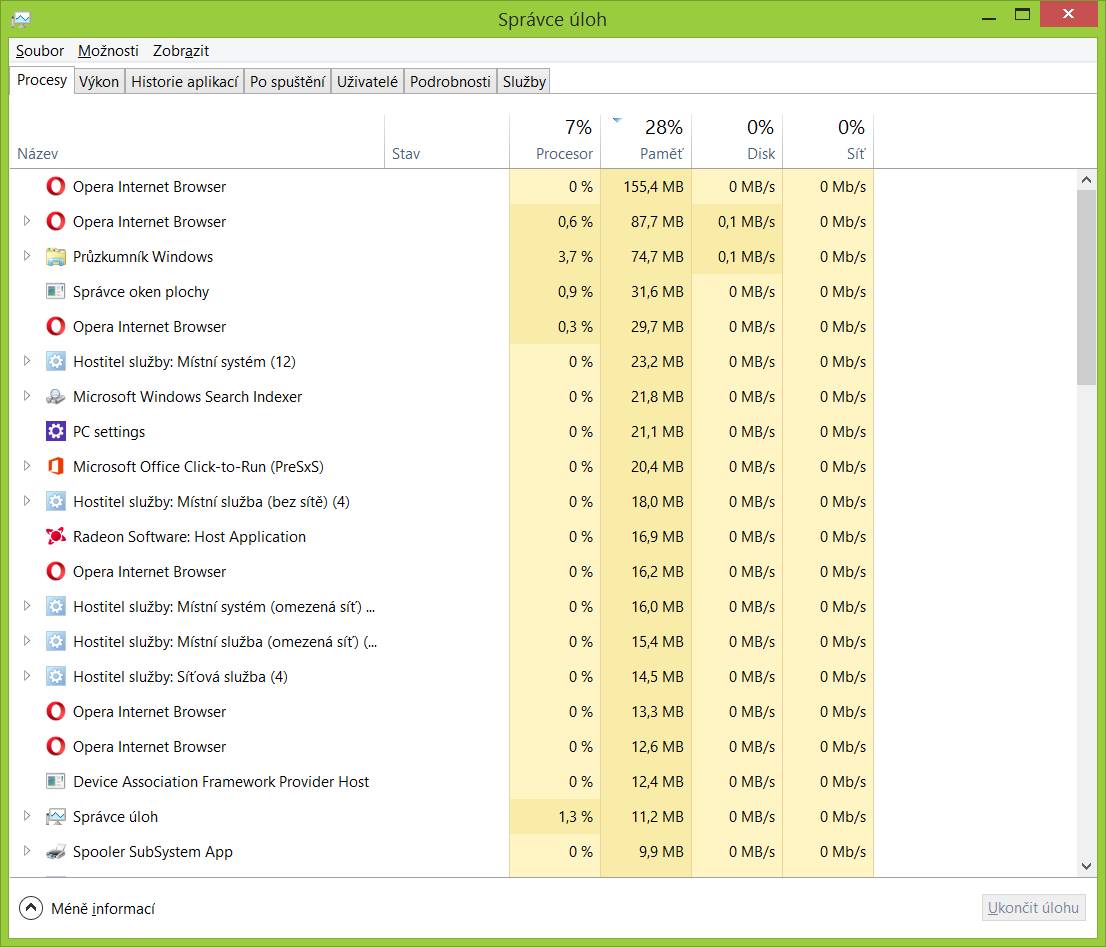Select the Průzkumník Windows folder icon
The height and width of the screenshot is (947, 1106).
pyautogui.click(x=56, y=257)
